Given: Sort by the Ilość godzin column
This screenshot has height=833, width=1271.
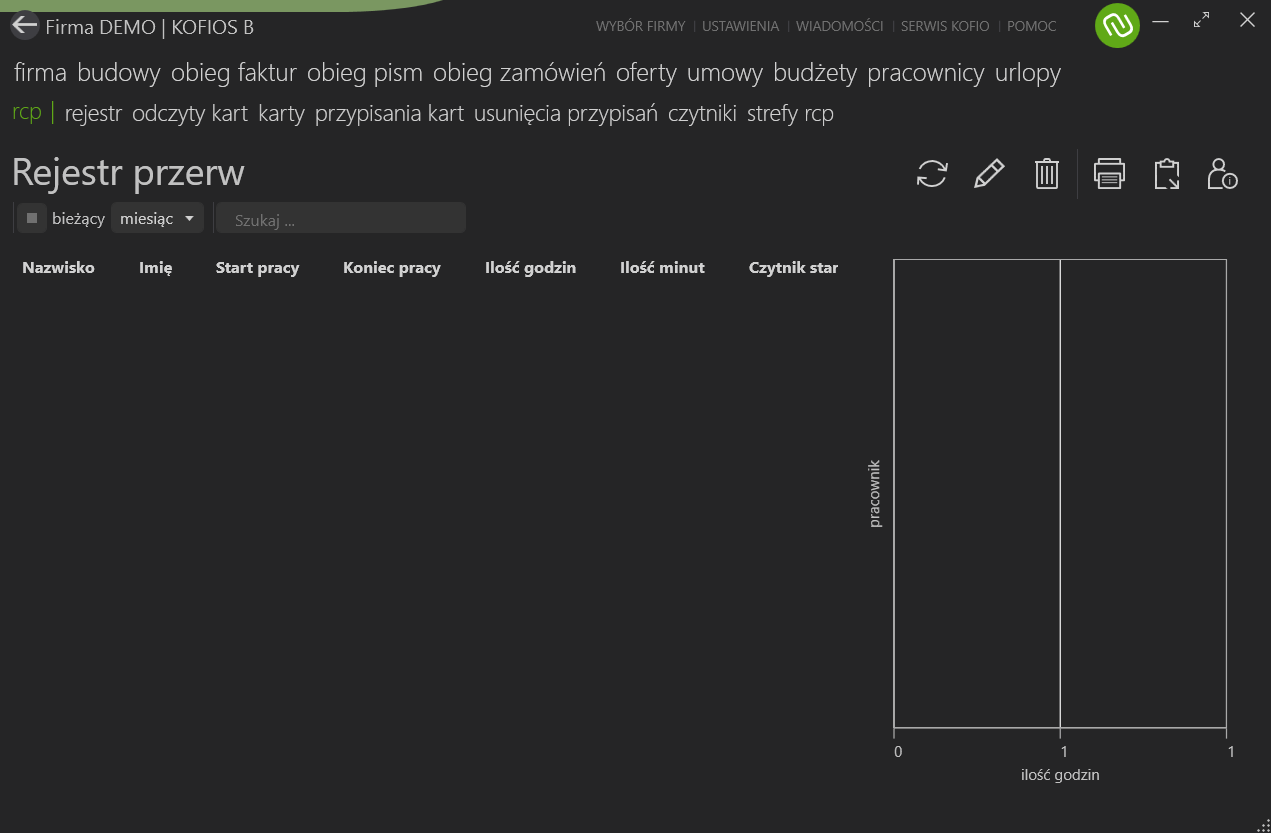Looking at the screenshot, I should point(530,267).
